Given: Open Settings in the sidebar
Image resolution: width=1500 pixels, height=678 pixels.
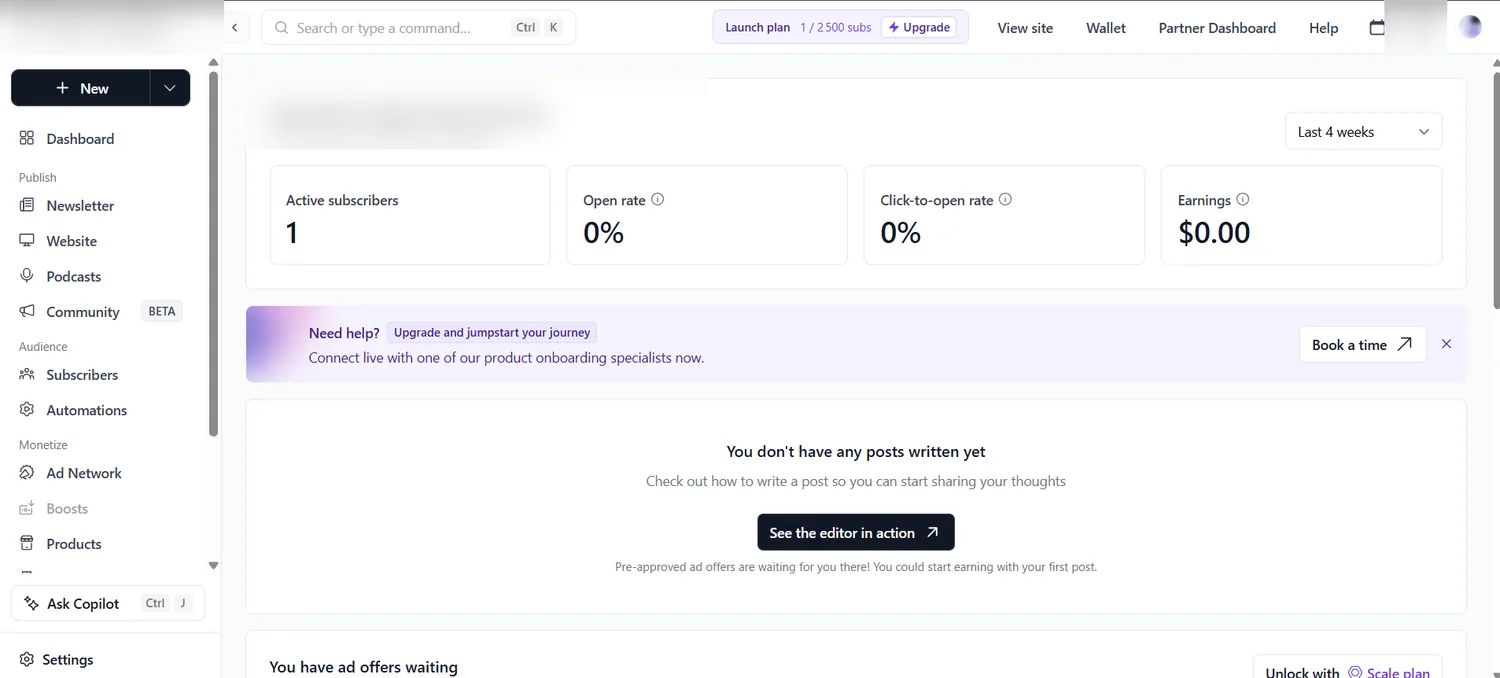Looking at the screenshot, I should point(68,660).
